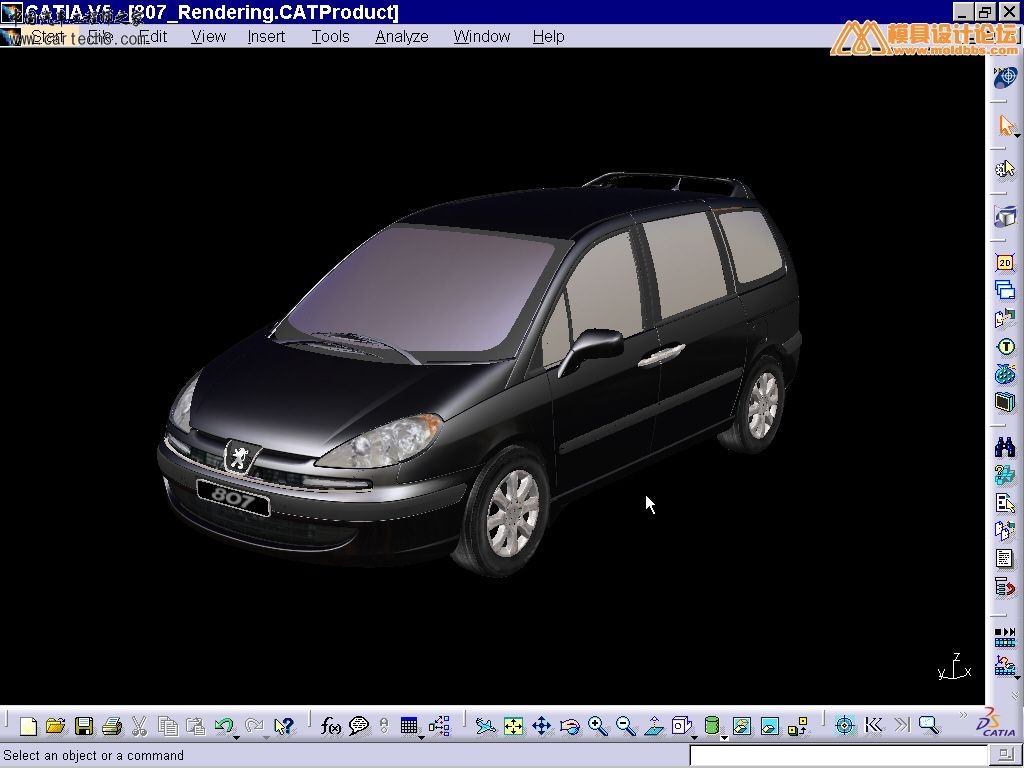Click the gear with cursor icon
Viewport: 1024px width, 768px height.
[1005, 169]
